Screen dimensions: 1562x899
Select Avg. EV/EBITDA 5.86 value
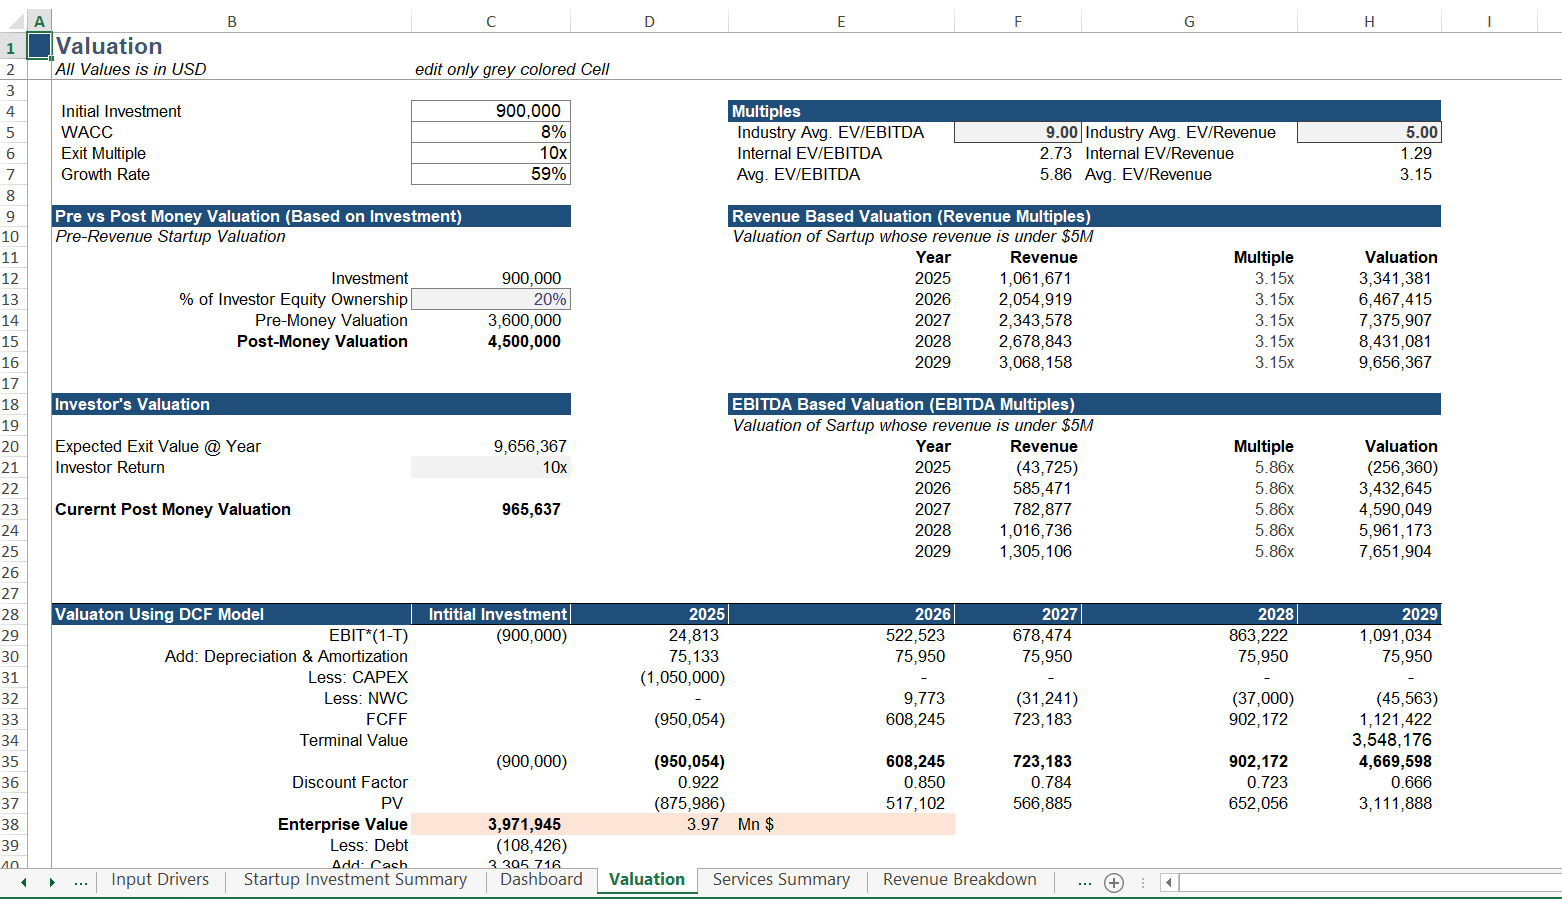coord(1018,174)
